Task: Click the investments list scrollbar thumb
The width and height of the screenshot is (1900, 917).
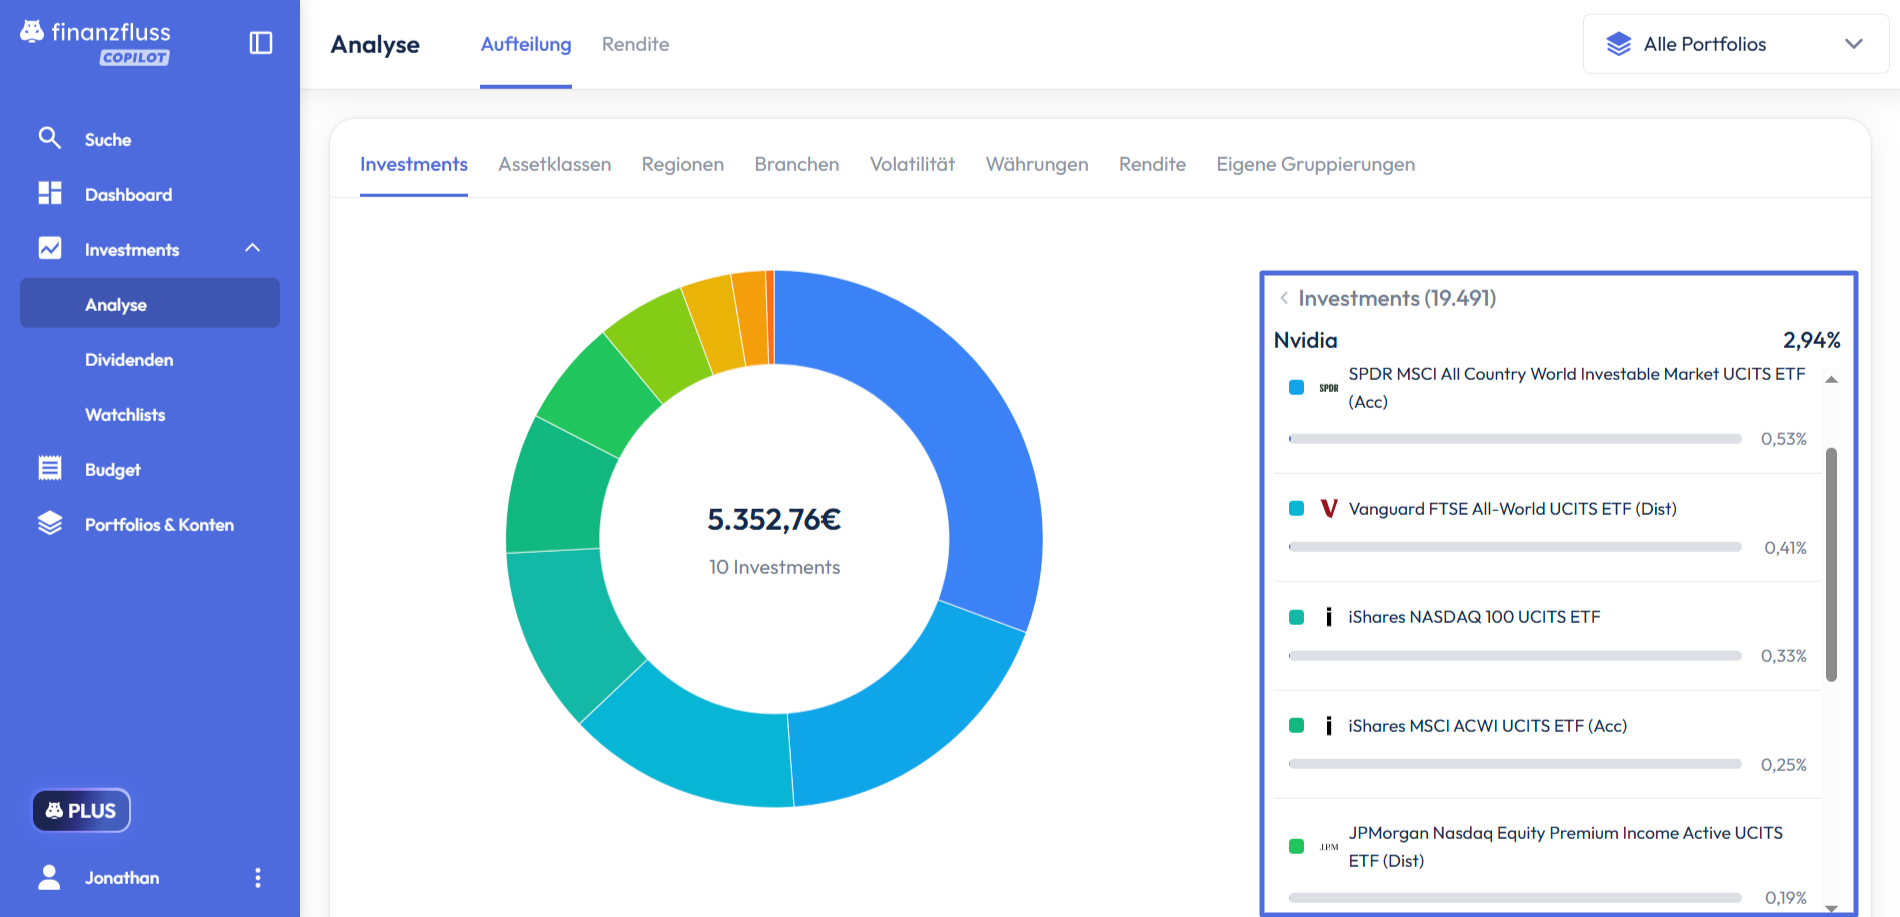Action: click(x=1831, y=565)
